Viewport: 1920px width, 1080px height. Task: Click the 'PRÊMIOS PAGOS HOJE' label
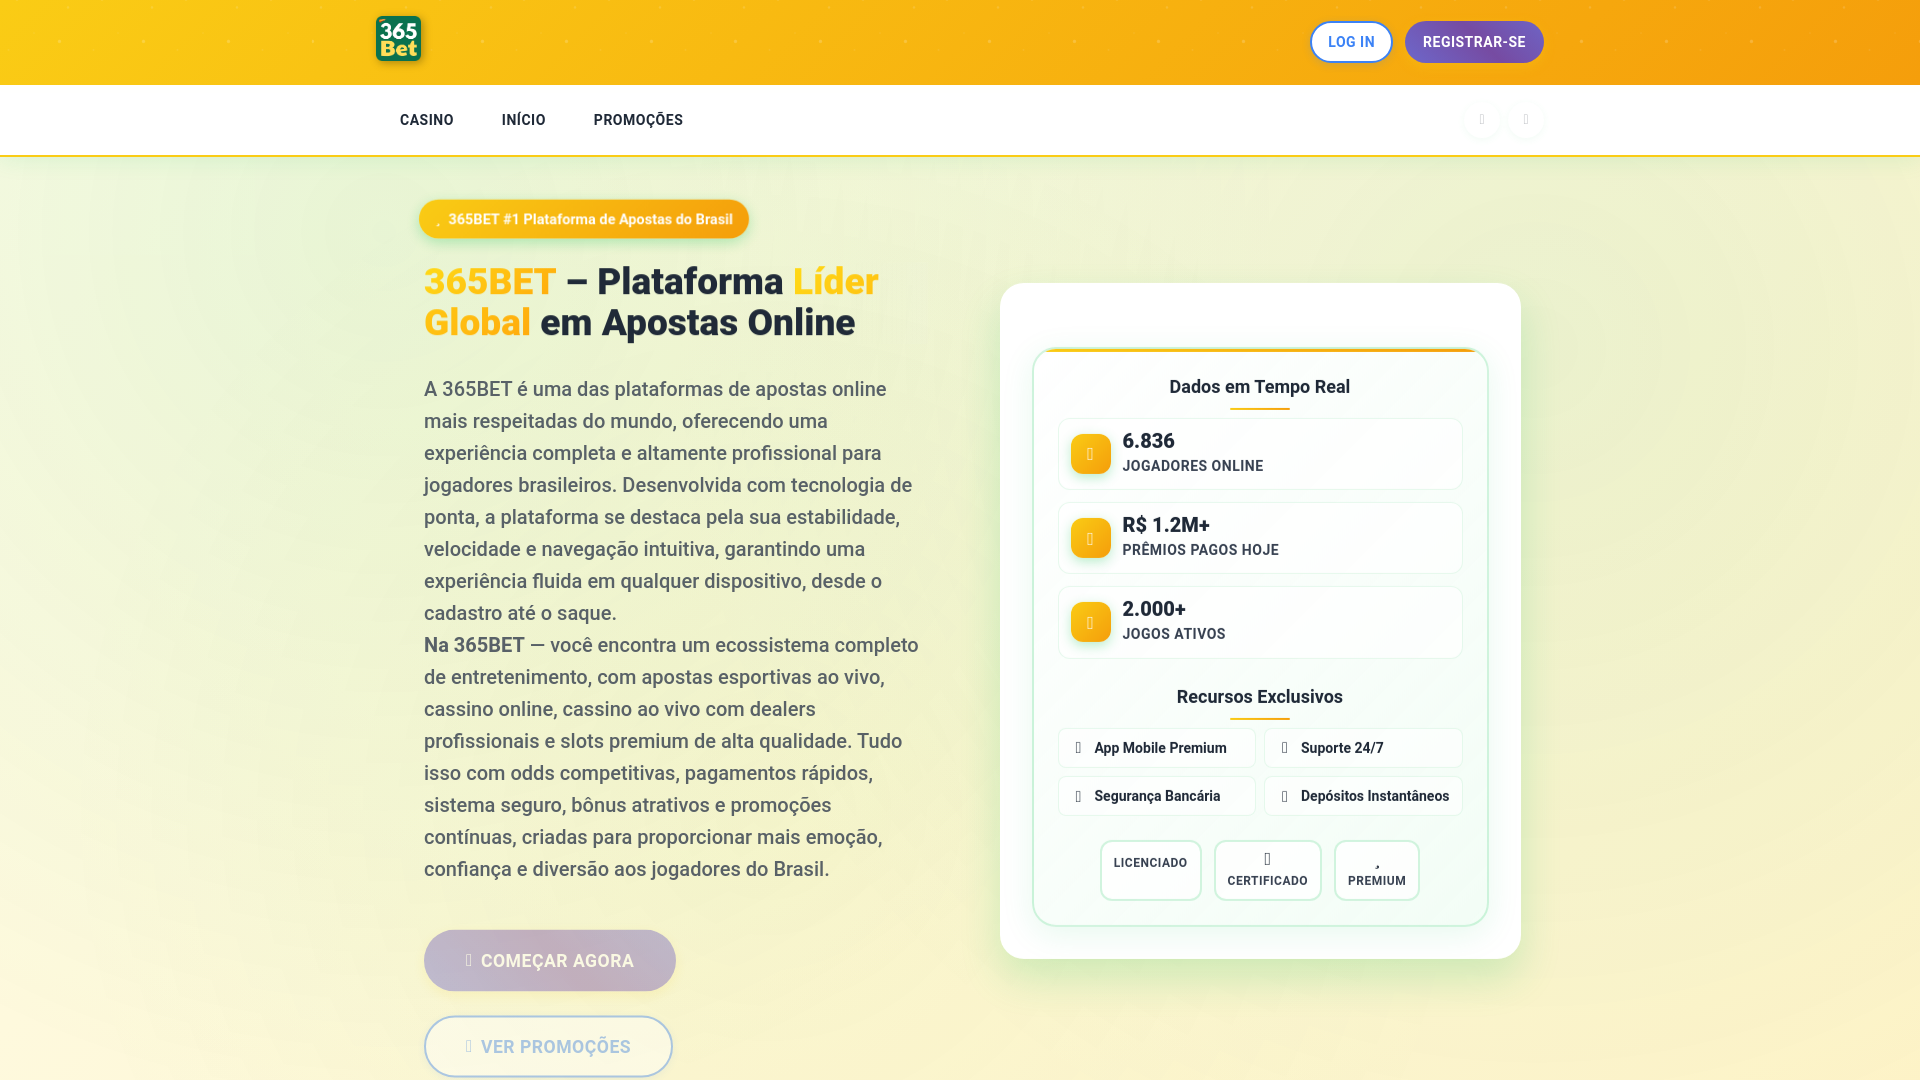pyautogui.click(x=1200, y=550)
